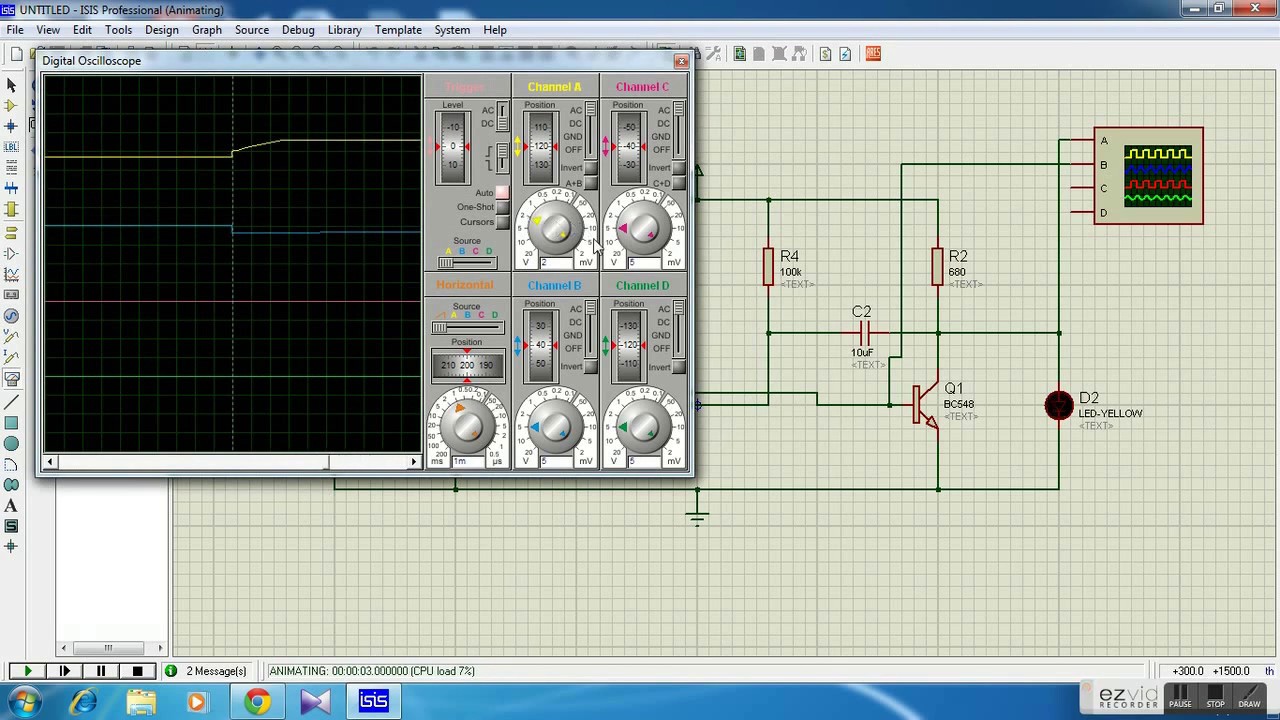The height and width of the screenshot is (720, 1280).
Task: Toggle Channel C Invert button
Action: point(679,168)
